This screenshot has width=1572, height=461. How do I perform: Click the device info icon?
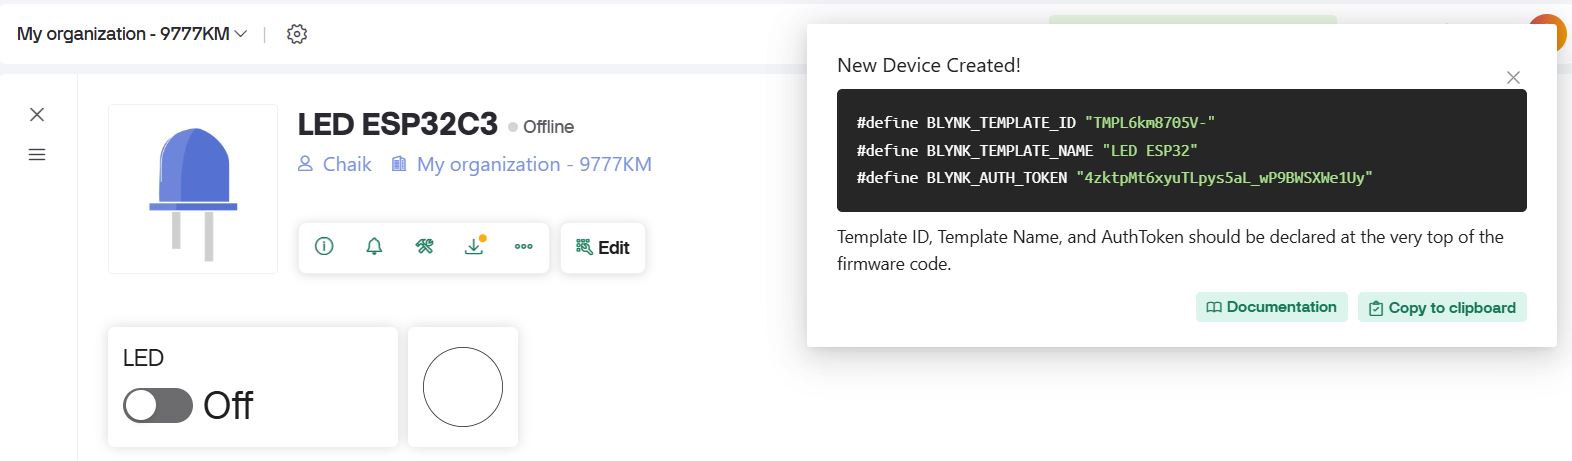[324, 246]
